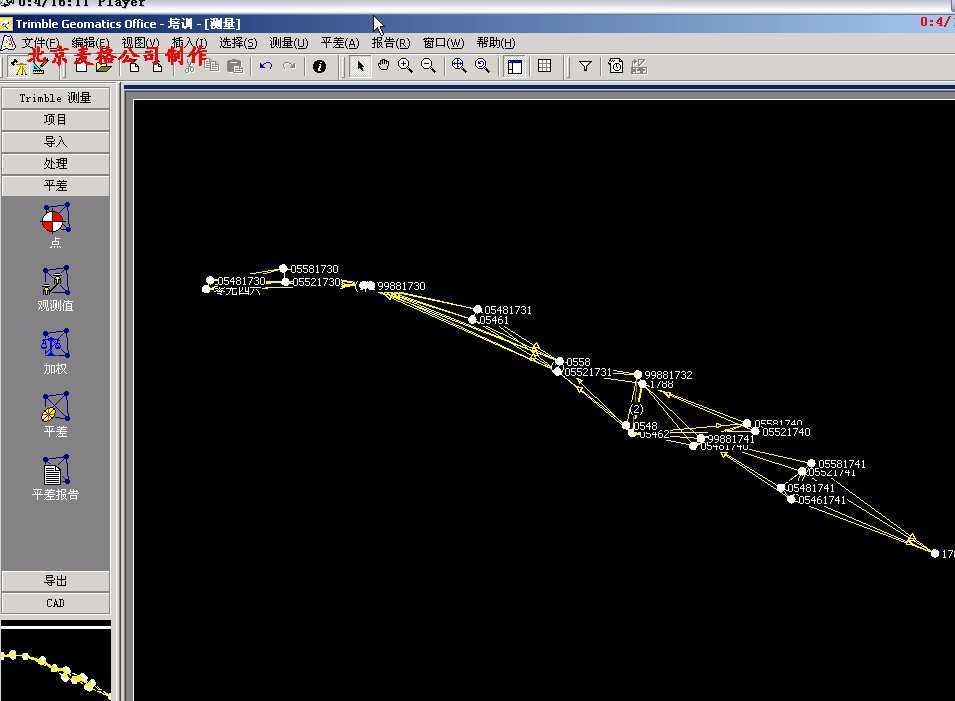The height and width of the screenshot is (701, 955).
Task: Toggle the grid display icon
Action: (x=544, y=66)
